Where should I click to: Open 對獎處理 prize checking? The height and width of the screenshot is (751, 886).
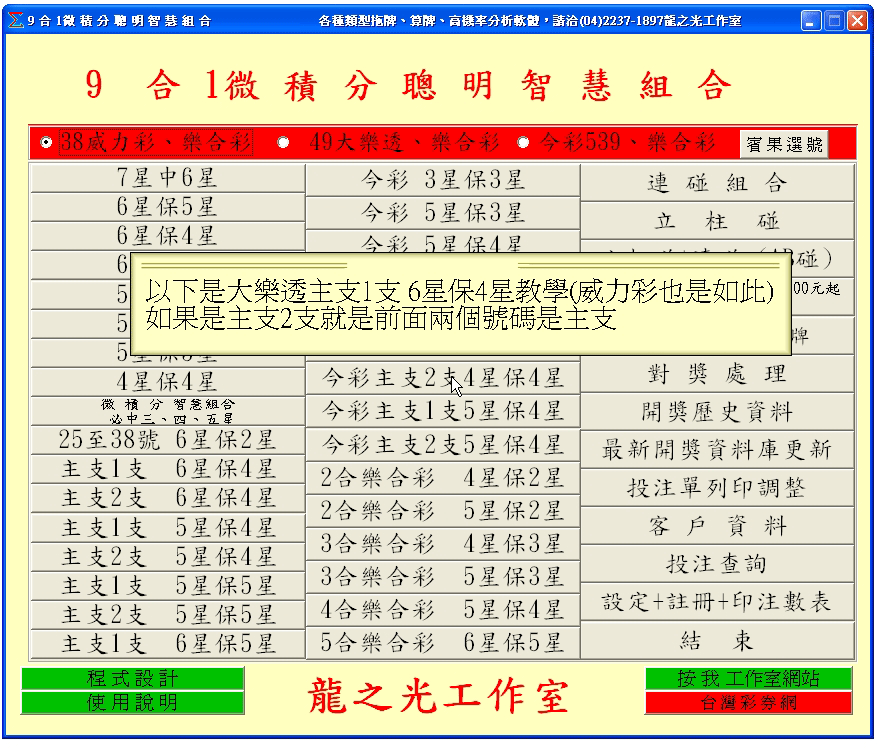(718, 374)
